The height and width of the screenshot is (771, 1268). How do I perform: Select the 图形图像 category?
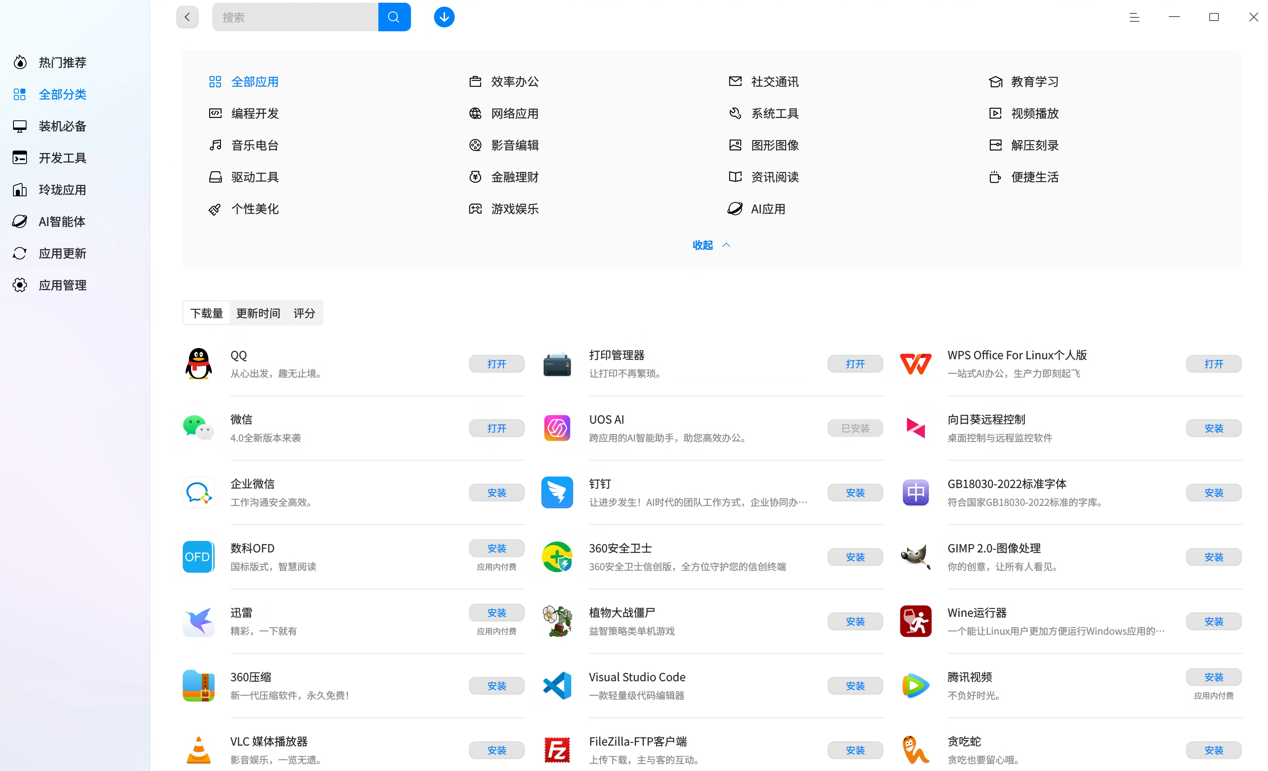point(764,145)
